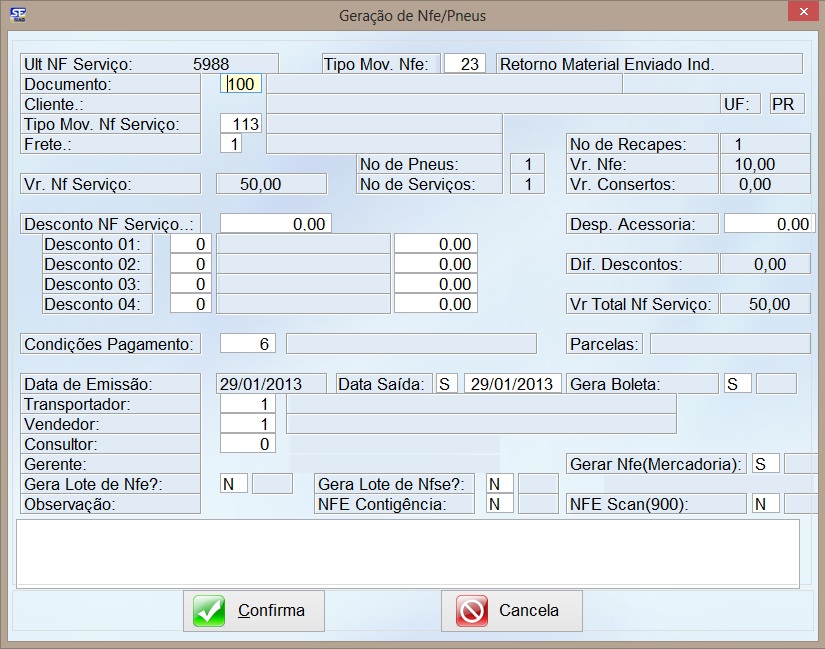Focus the Tipo Mov. Nf Serviço code field
Image resolution: width=825 pixels, height=649 pixels.
point(241,124)
